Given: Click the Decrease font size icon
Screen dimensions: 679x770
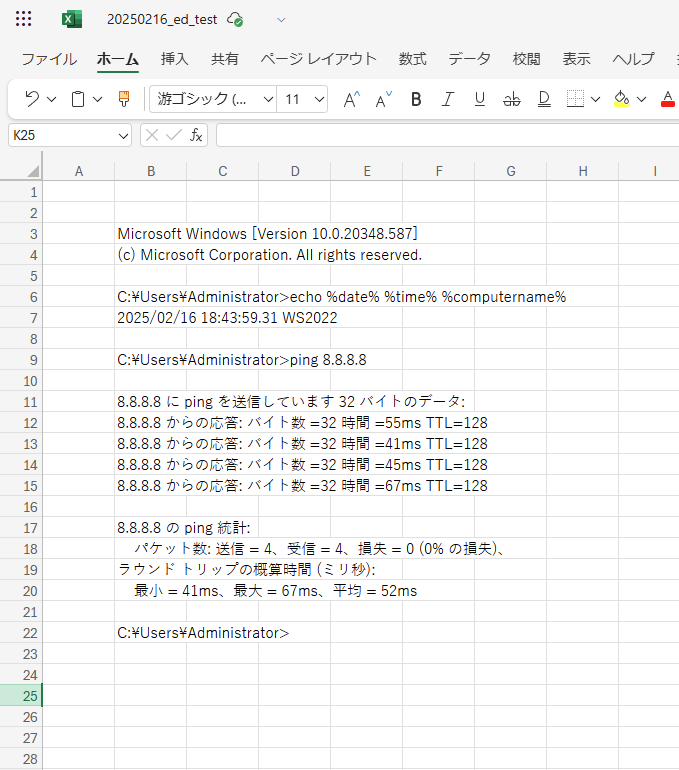Looking at the screenshot, I should [x=383, y=99].
